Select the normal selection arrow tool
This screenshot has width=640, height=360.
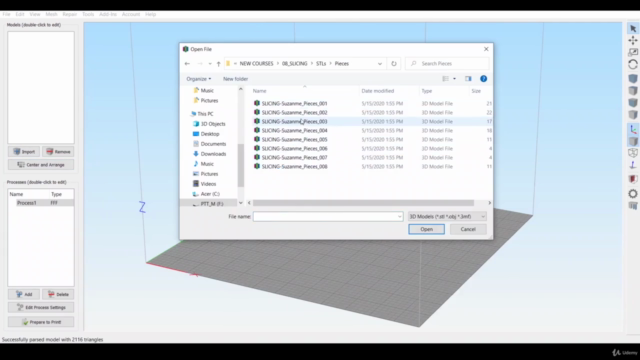tap(633, 29)
